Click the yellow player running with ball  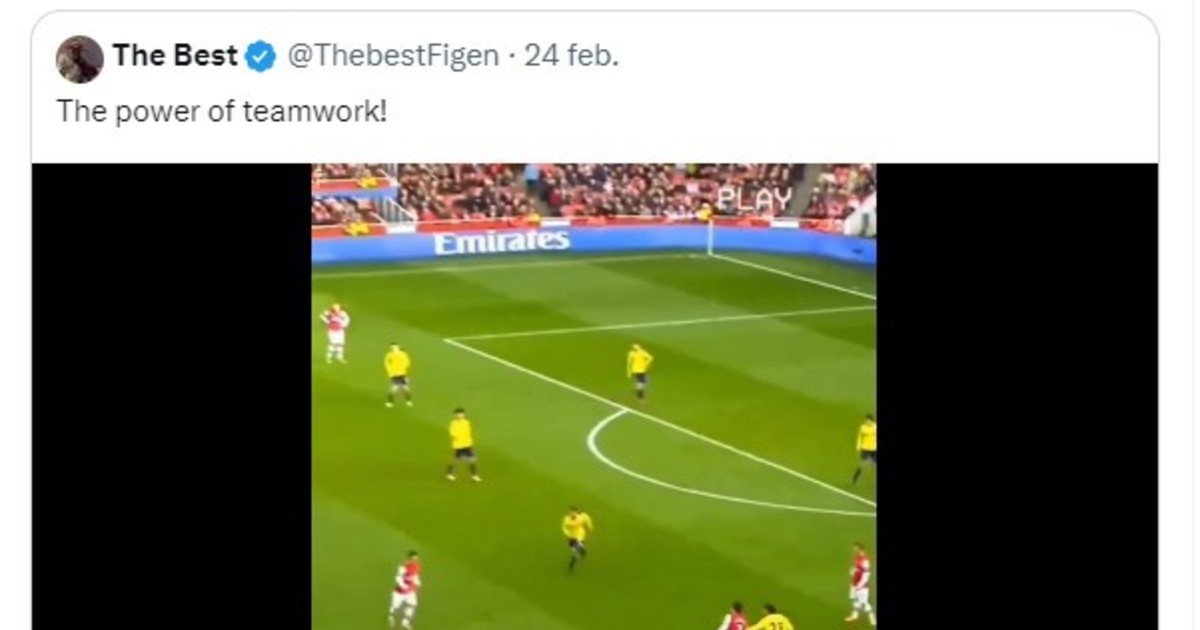pos(576,538)
